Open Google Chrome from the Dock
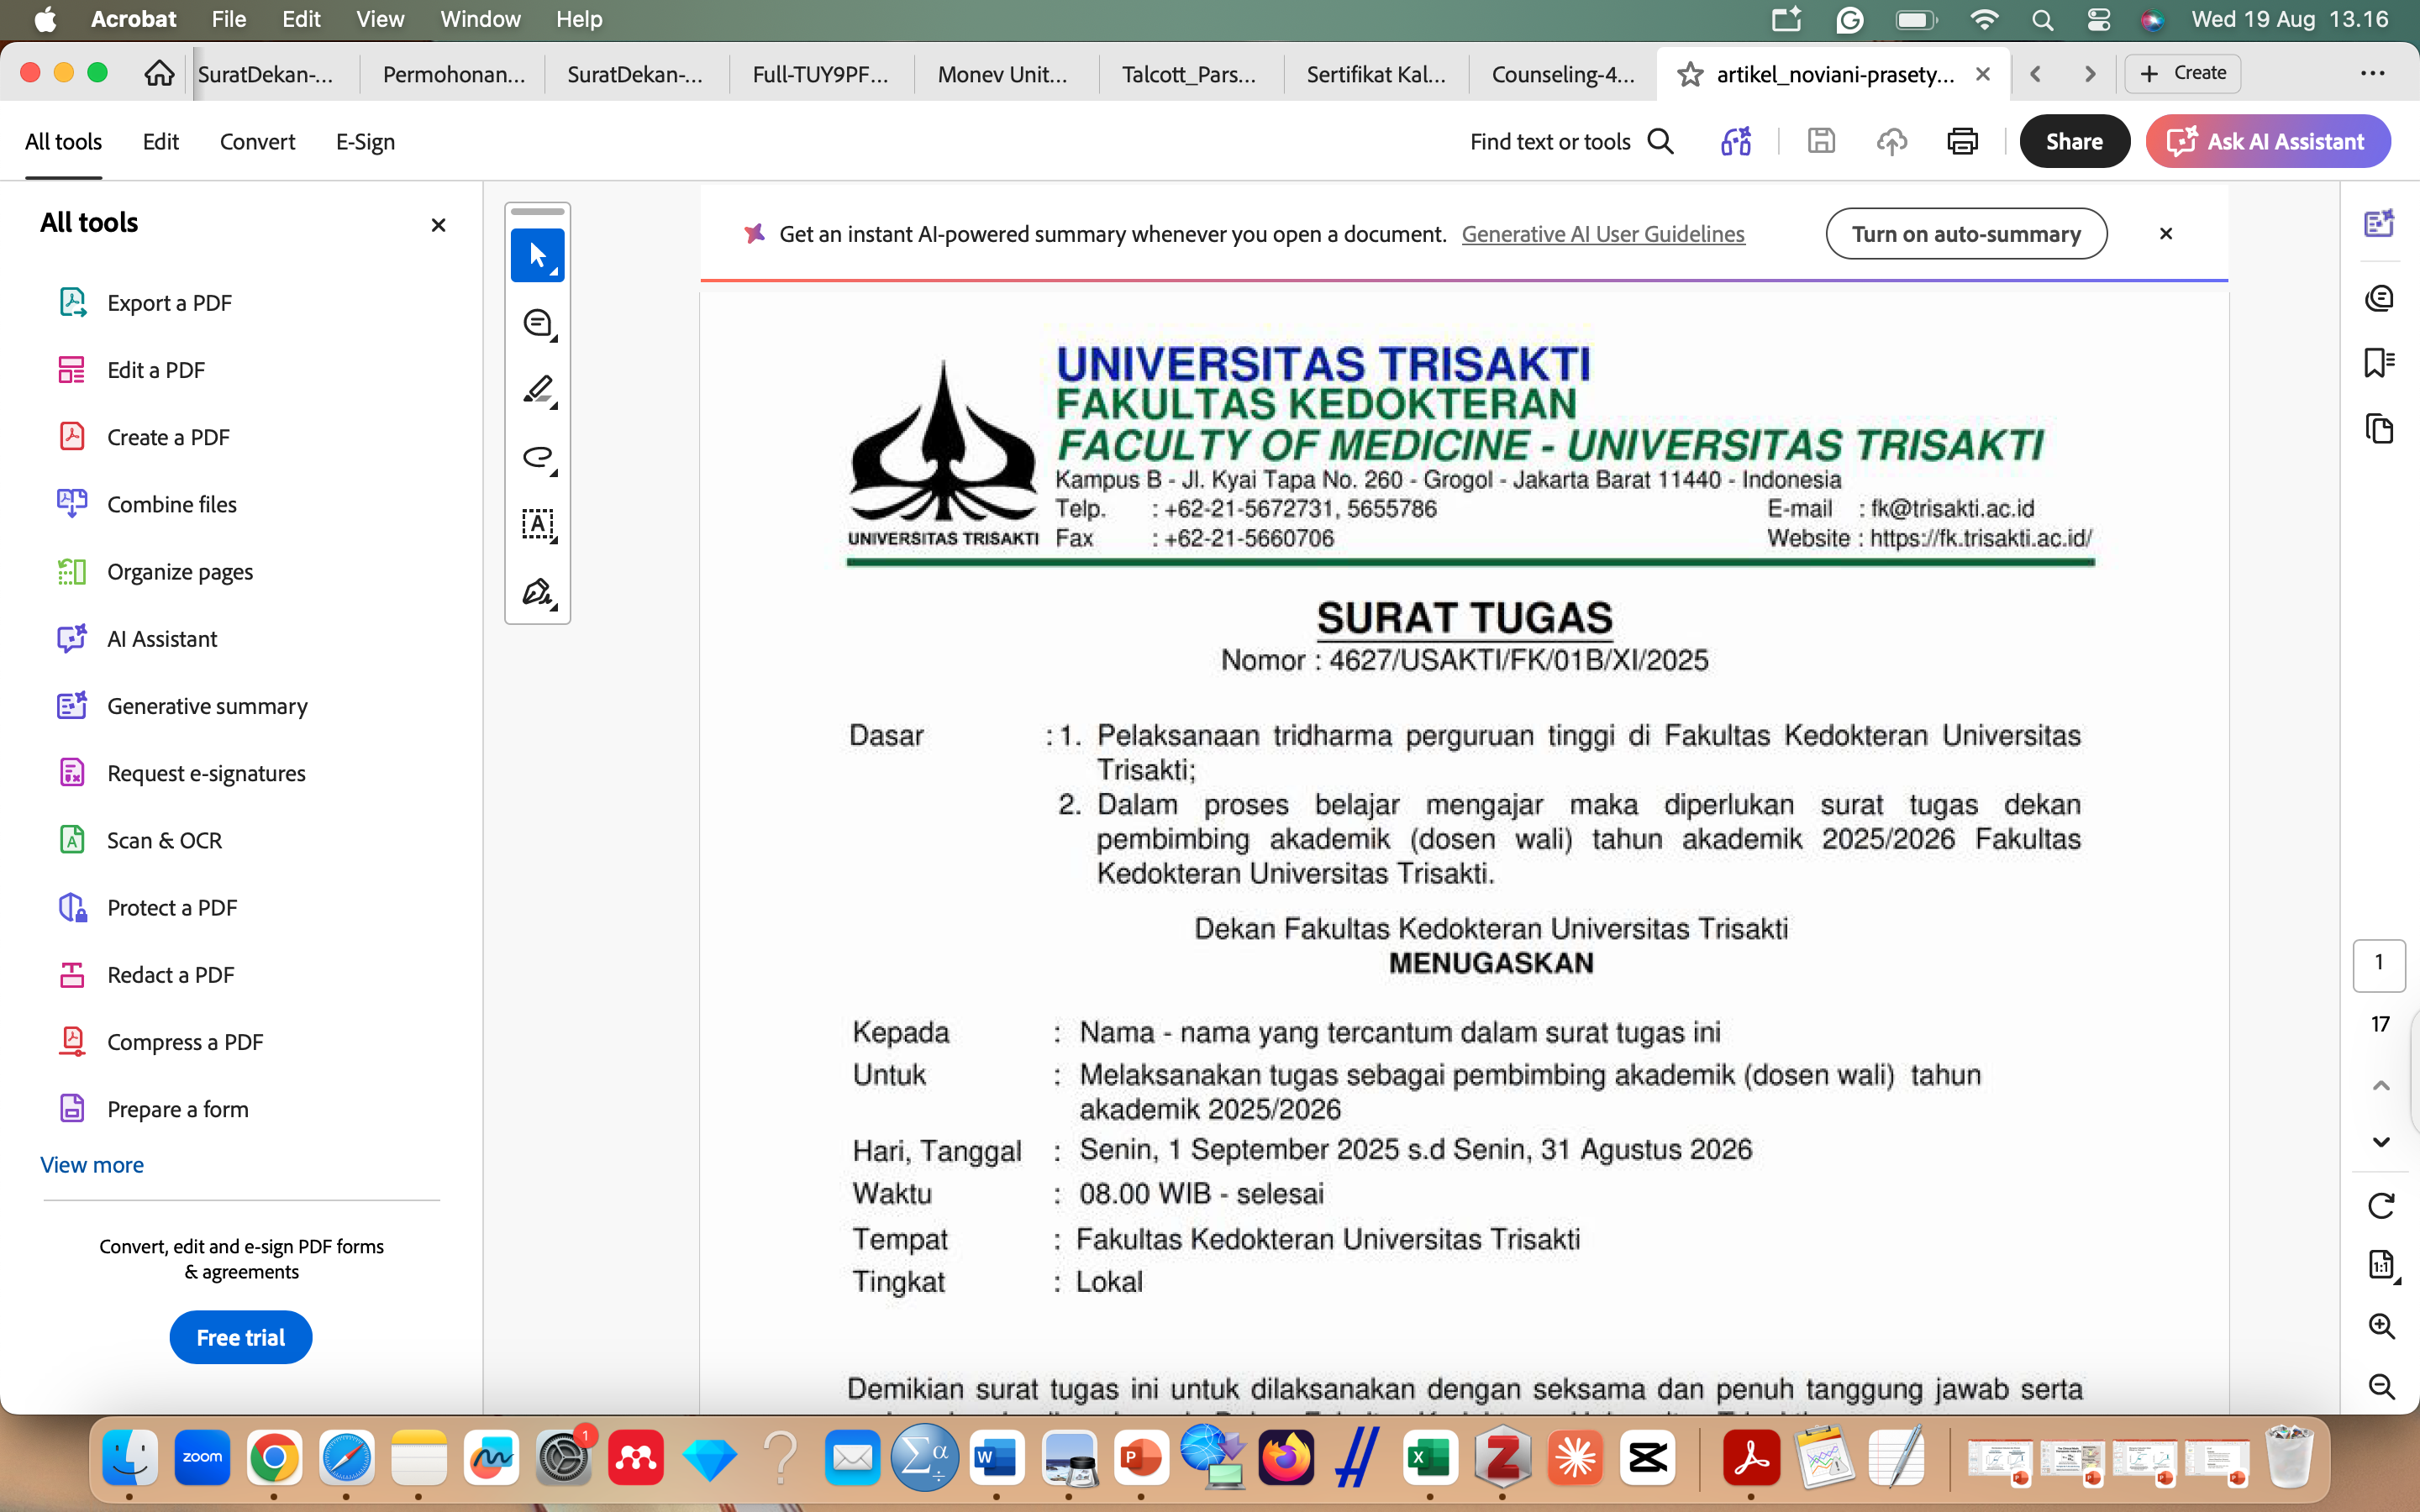Image resolution: width=2420 pixels, height=1512 pixels. point(274,1458)
